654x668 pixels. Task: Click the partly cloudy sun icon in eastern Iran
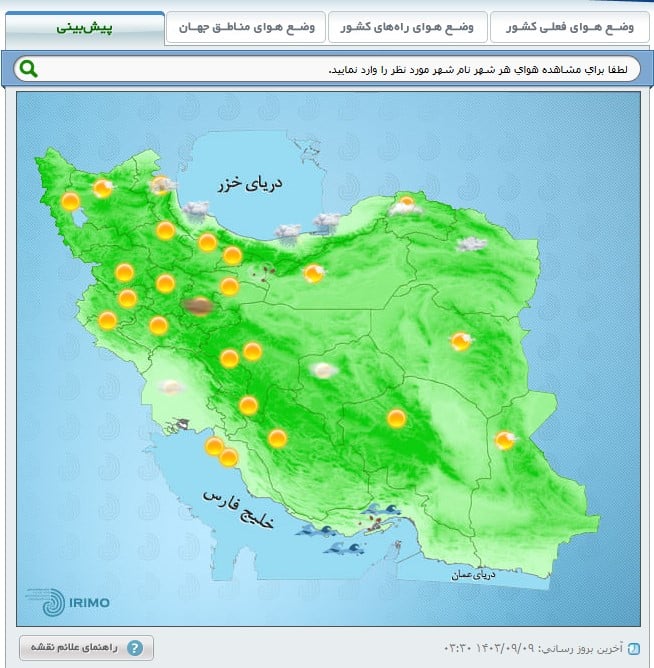coord(460,342)
